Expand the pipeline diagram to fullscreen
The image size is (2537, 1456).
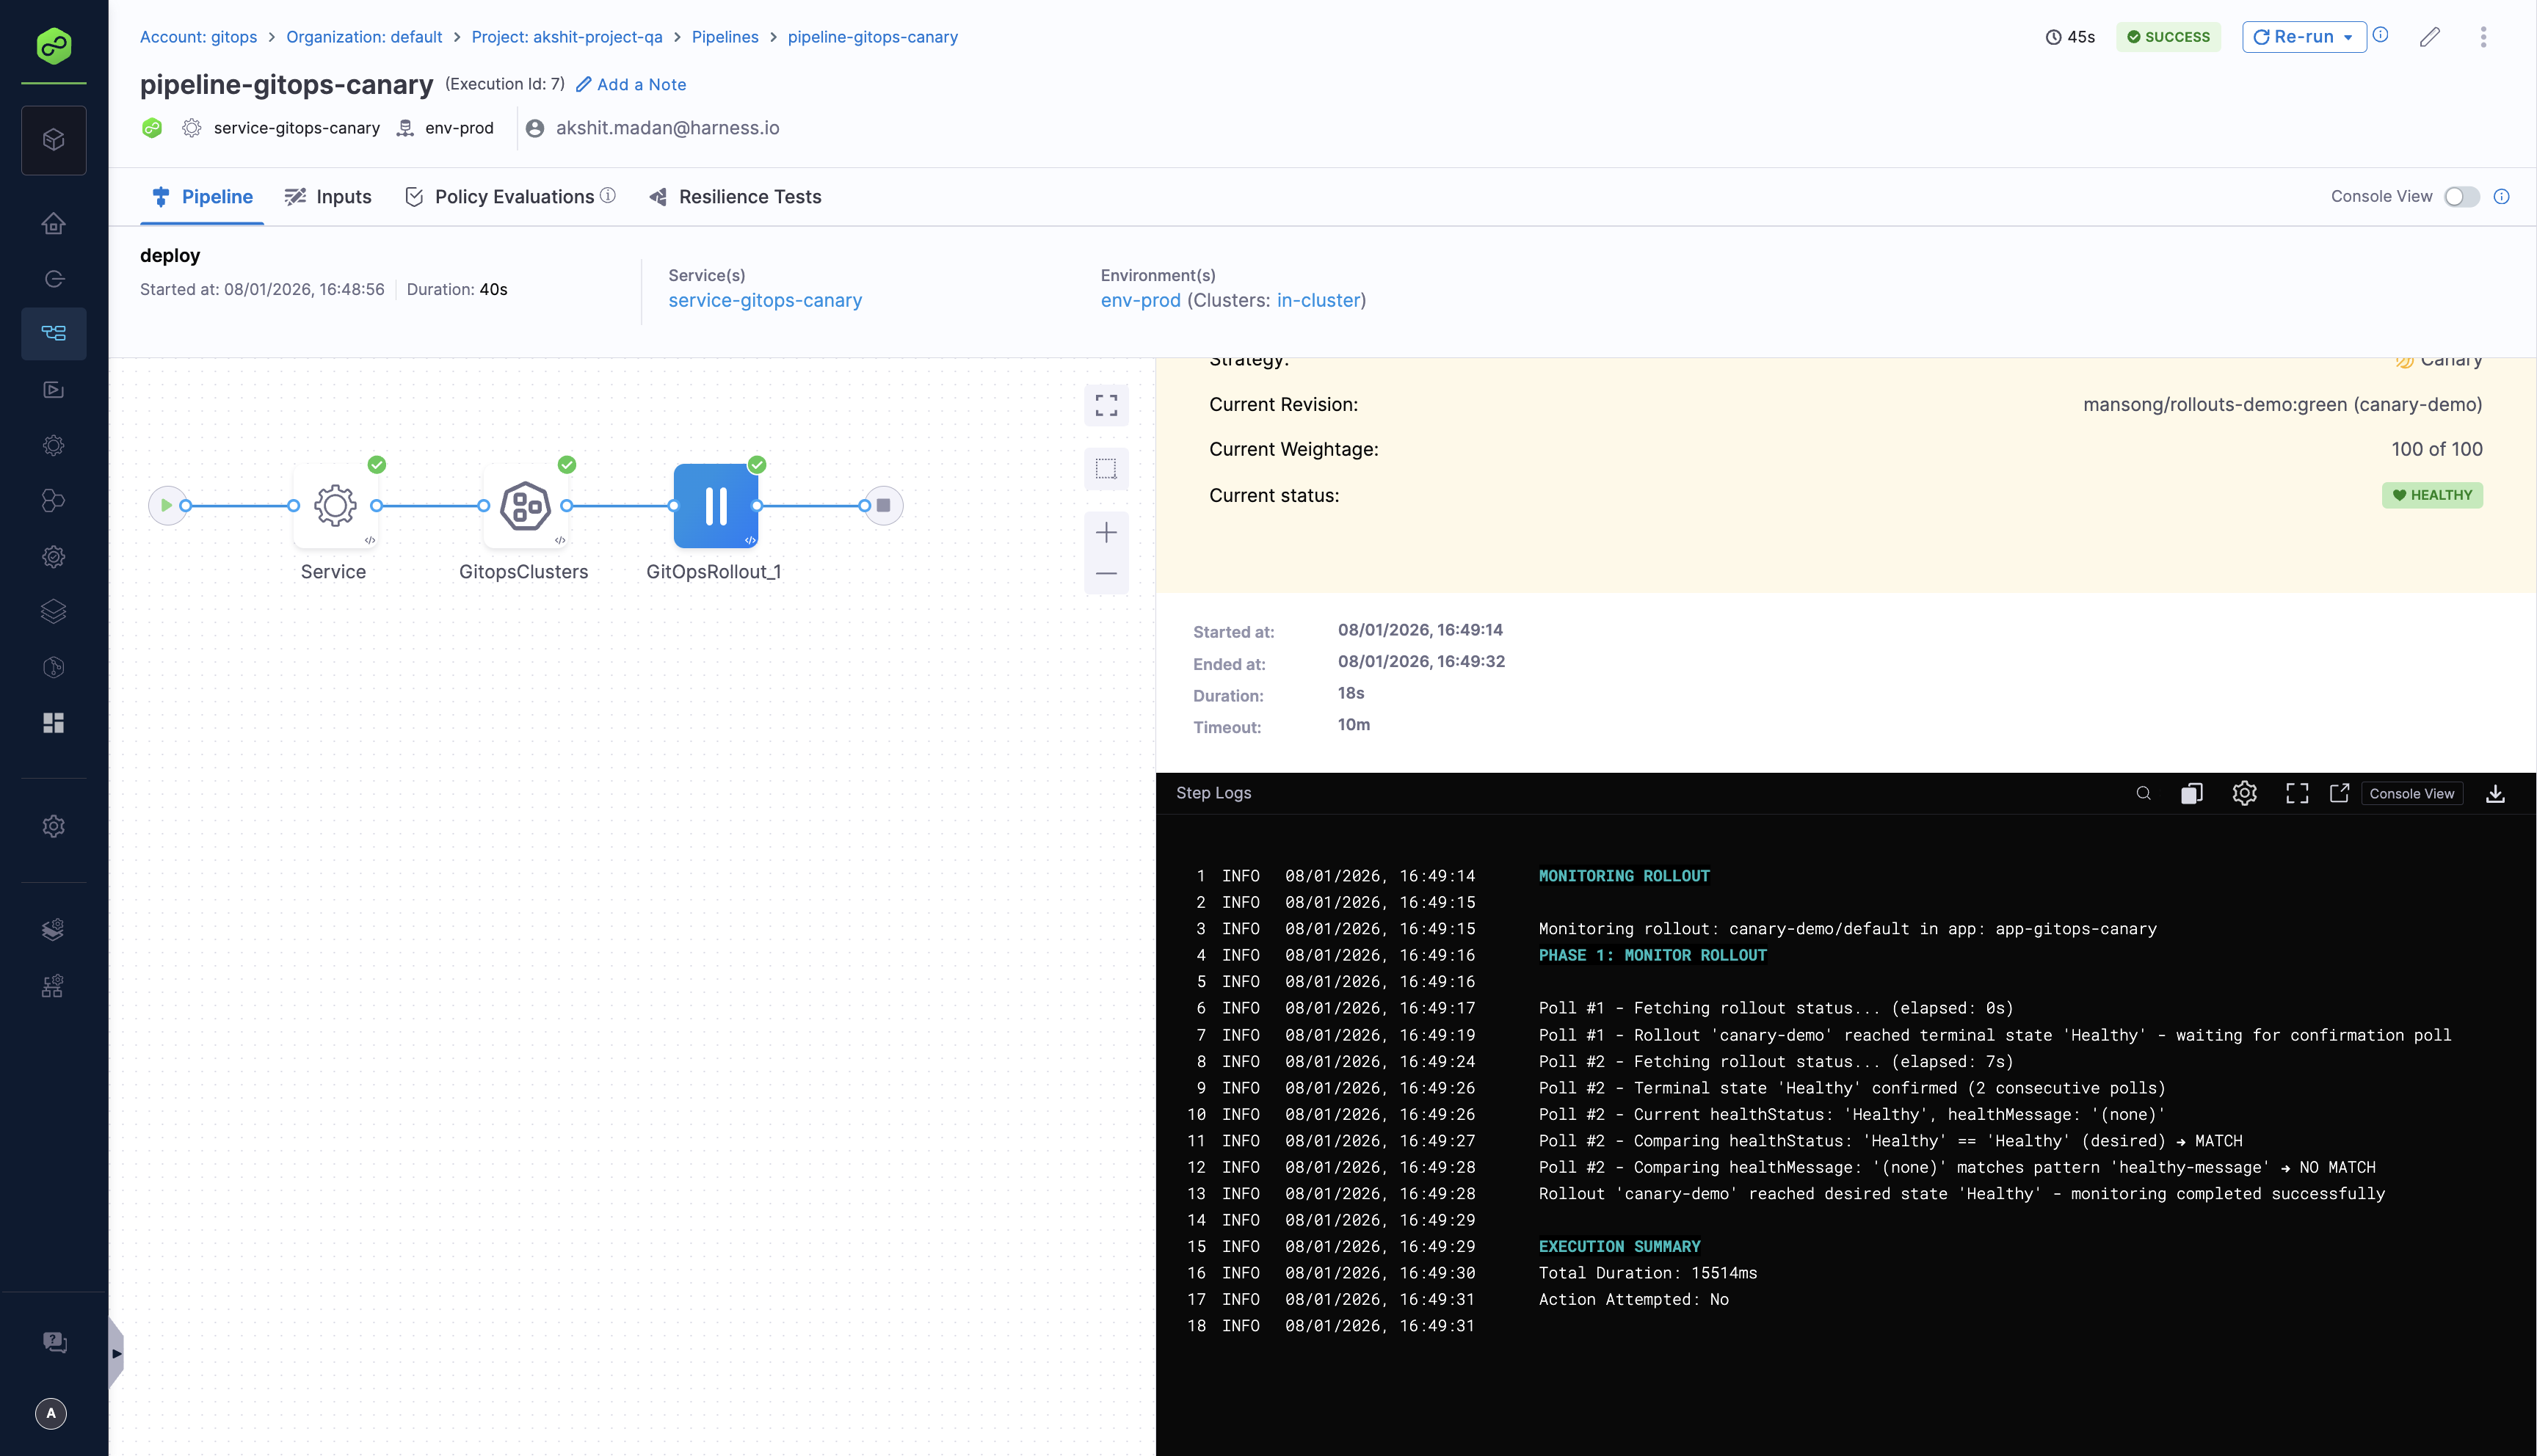[1106, 406]
